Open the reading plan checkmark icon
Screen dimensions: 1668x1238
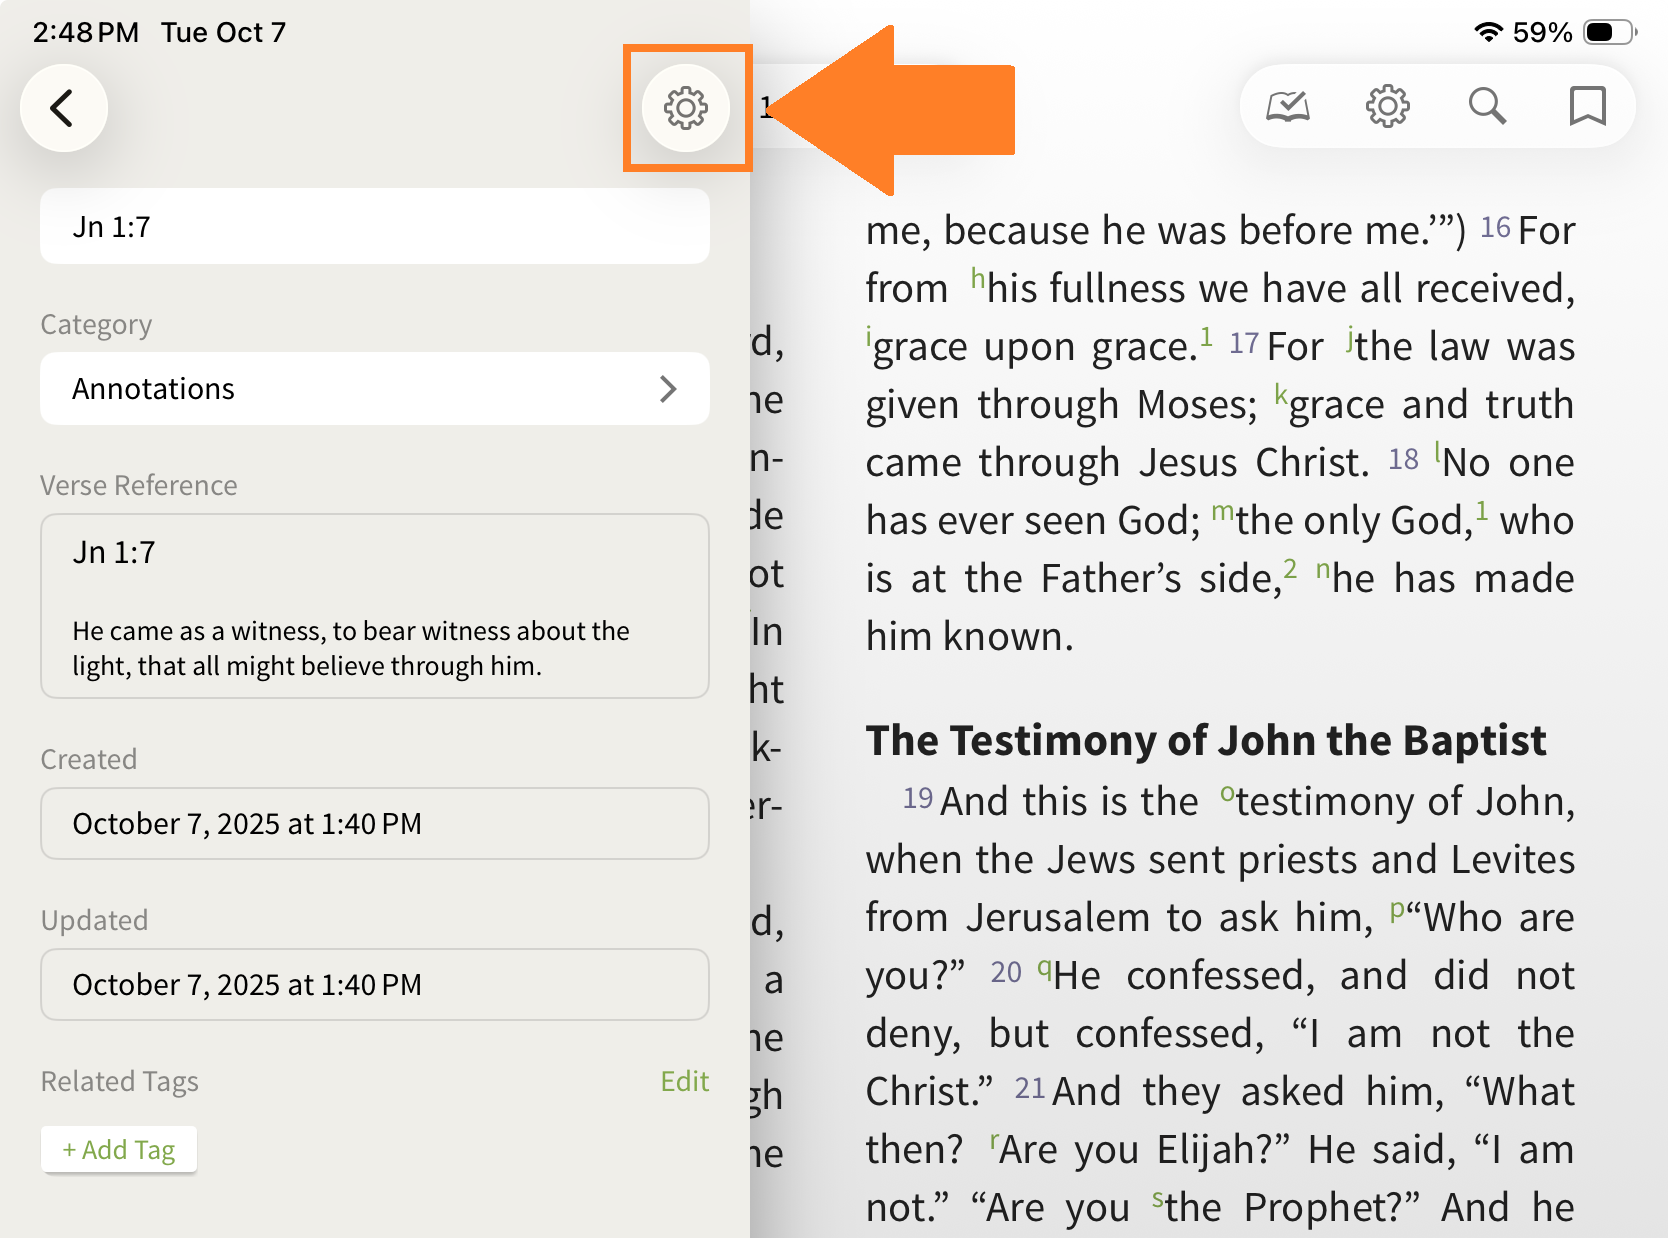[1288, 106]
